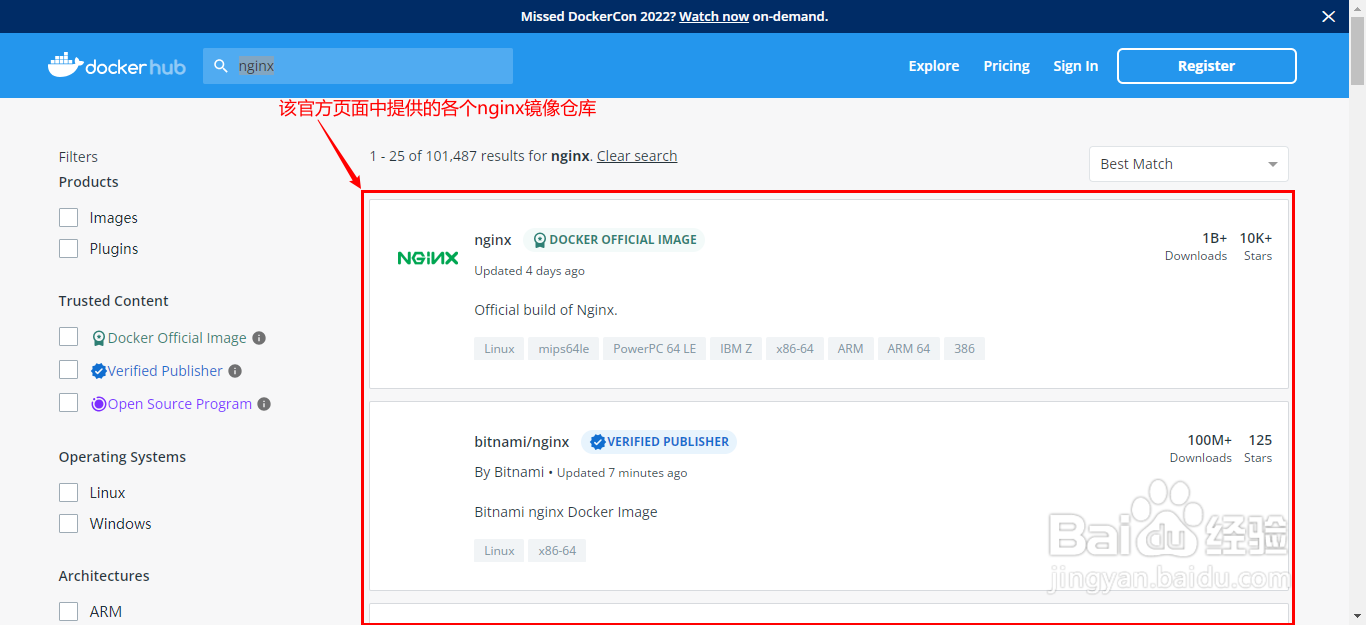The width and height of the screenshot is (1366, 625).
Task: Open the nginx repository title
Action: tap(493, 240)
